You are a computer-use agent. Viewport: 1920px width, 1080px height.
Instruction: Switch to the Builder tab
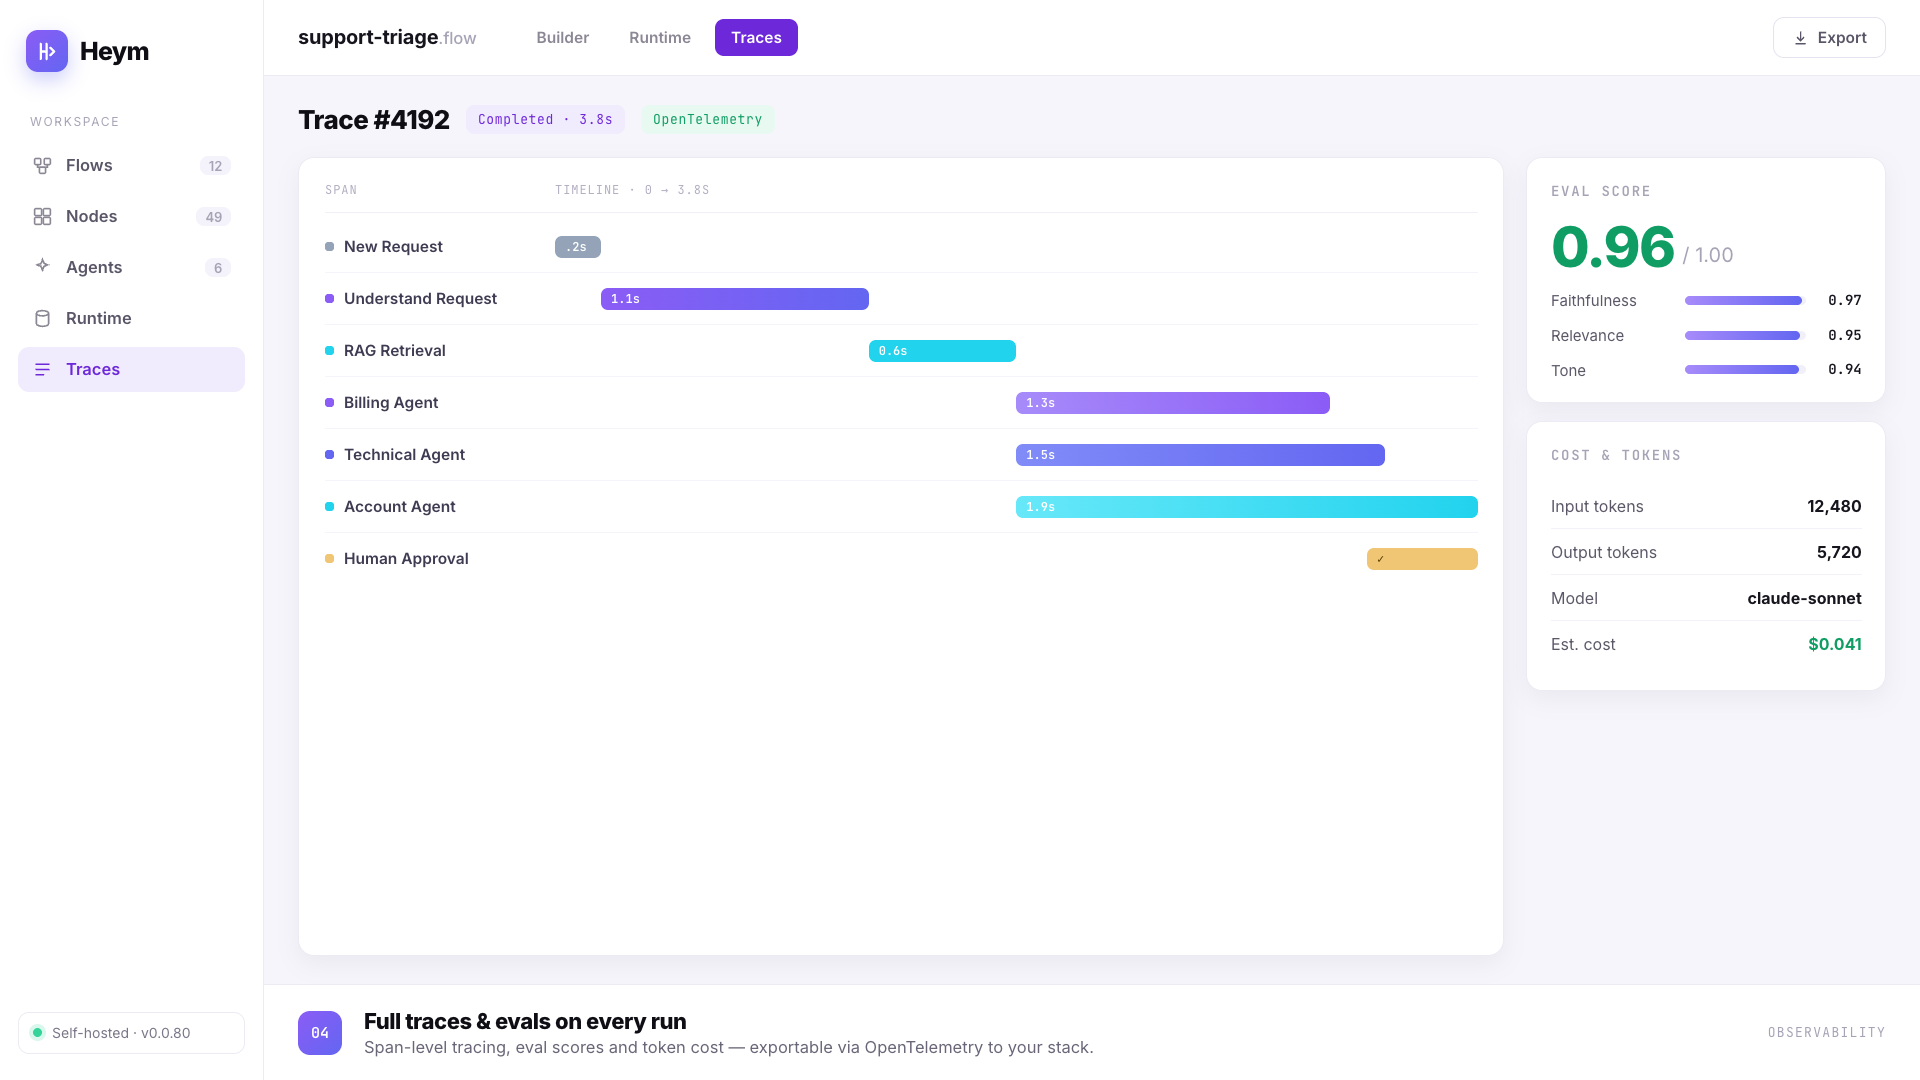(x=562, y=38)
